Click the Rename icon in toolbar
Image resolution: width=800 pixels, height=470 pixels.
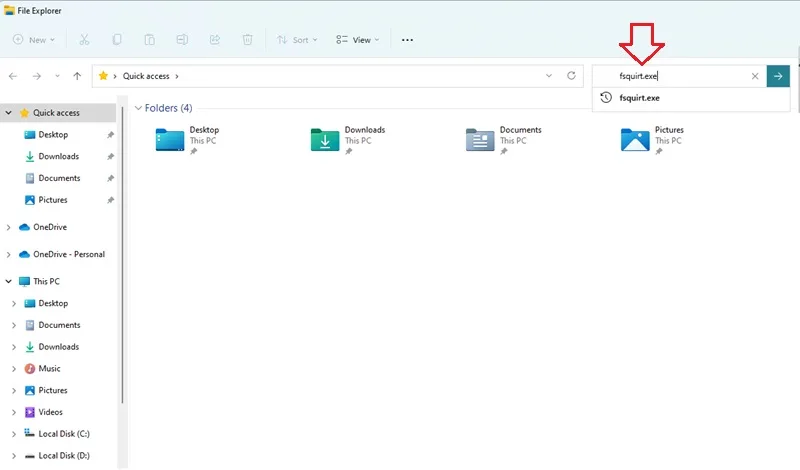[182, 40]
